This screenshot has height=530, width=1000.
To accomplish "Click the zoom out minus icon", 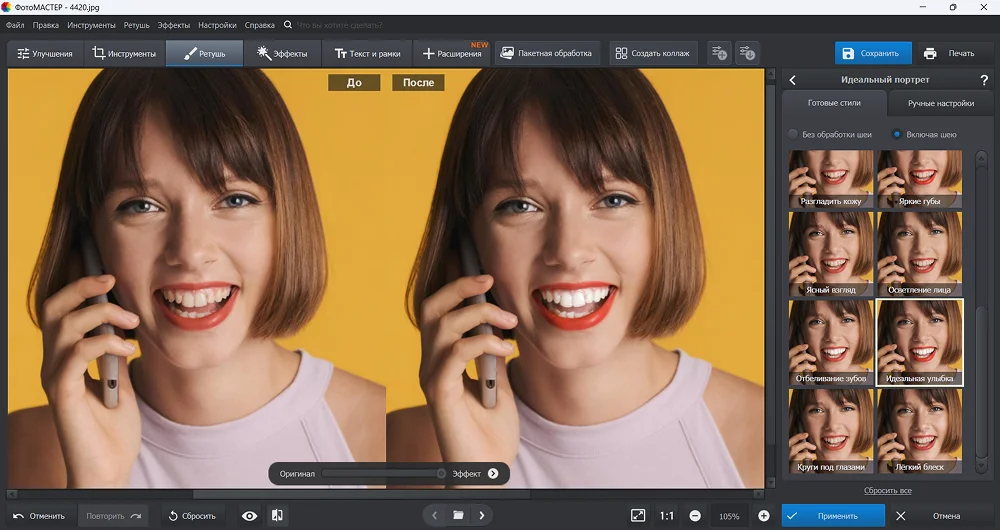I will [695, 516].
